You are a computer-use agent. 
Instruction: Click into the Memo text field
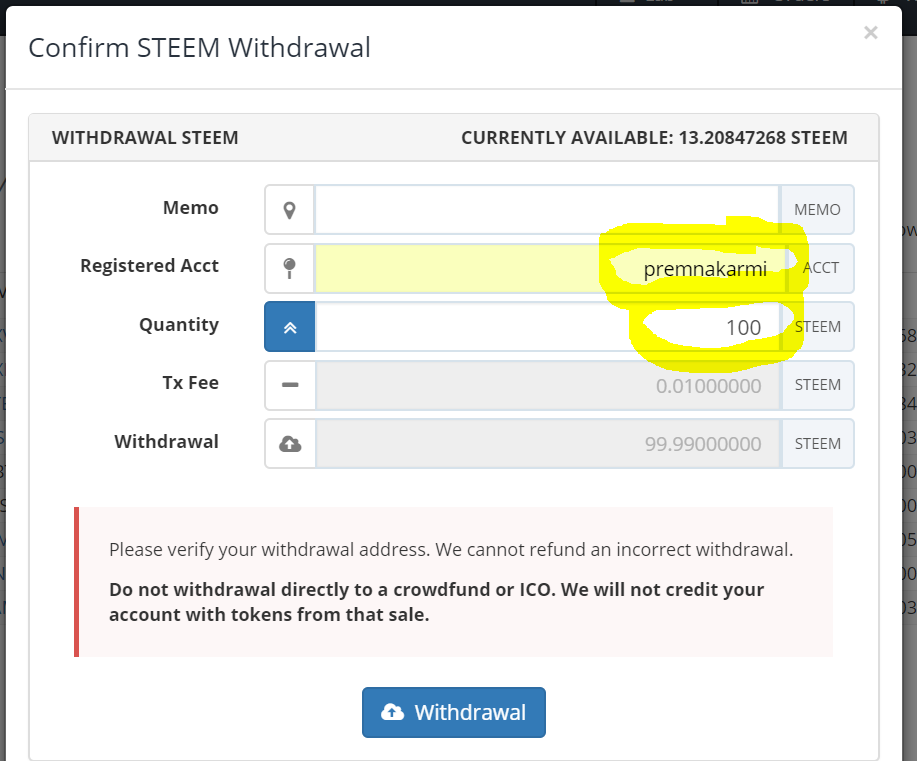[546, 210]
